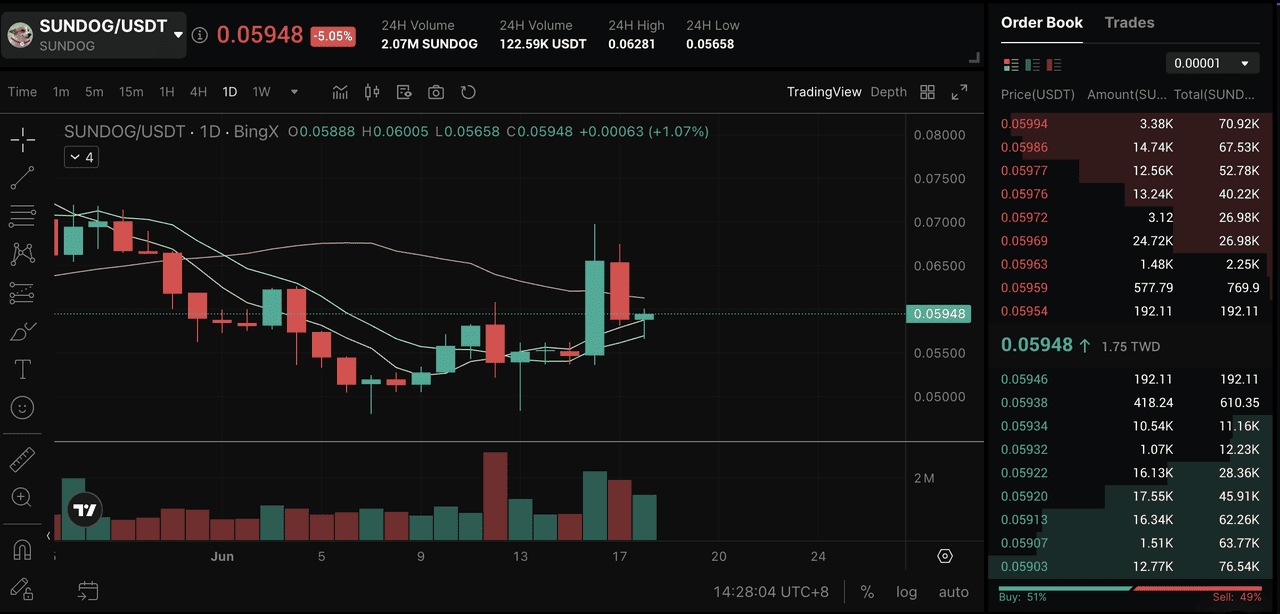Open the SUNDOG info circle icon
Screen dimensions: 1280x614
(x=200, y=35)
